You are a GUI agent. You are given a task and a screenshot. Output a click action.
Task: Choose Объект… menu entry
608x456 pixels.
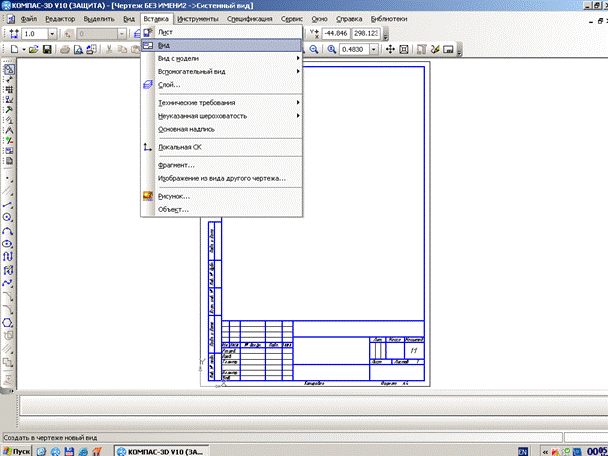[x=221, y=209]
